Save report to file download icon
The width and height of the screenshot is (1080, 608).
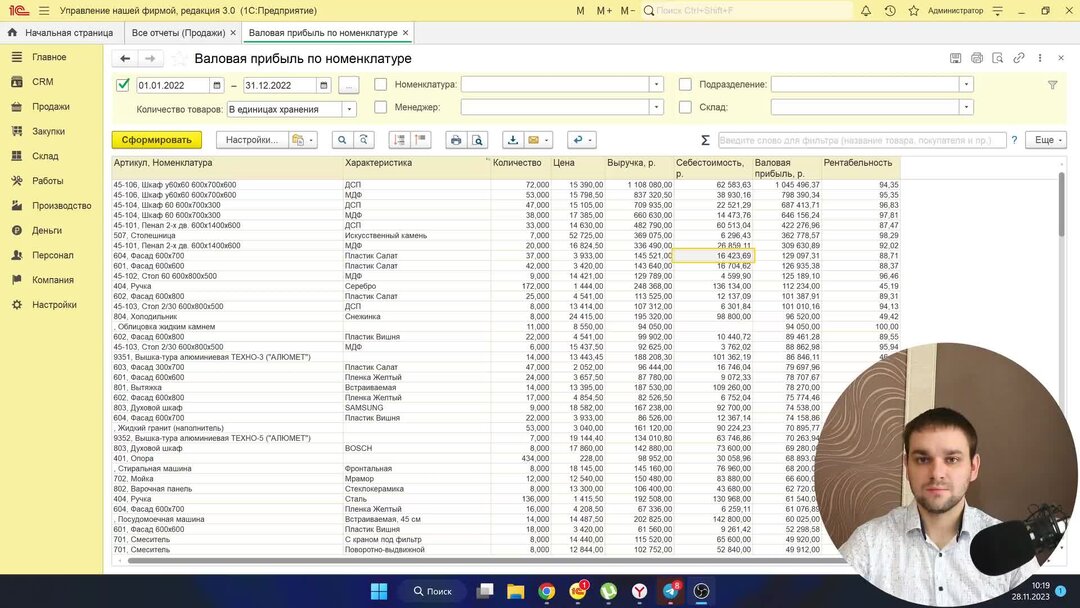tap(513, 140)
